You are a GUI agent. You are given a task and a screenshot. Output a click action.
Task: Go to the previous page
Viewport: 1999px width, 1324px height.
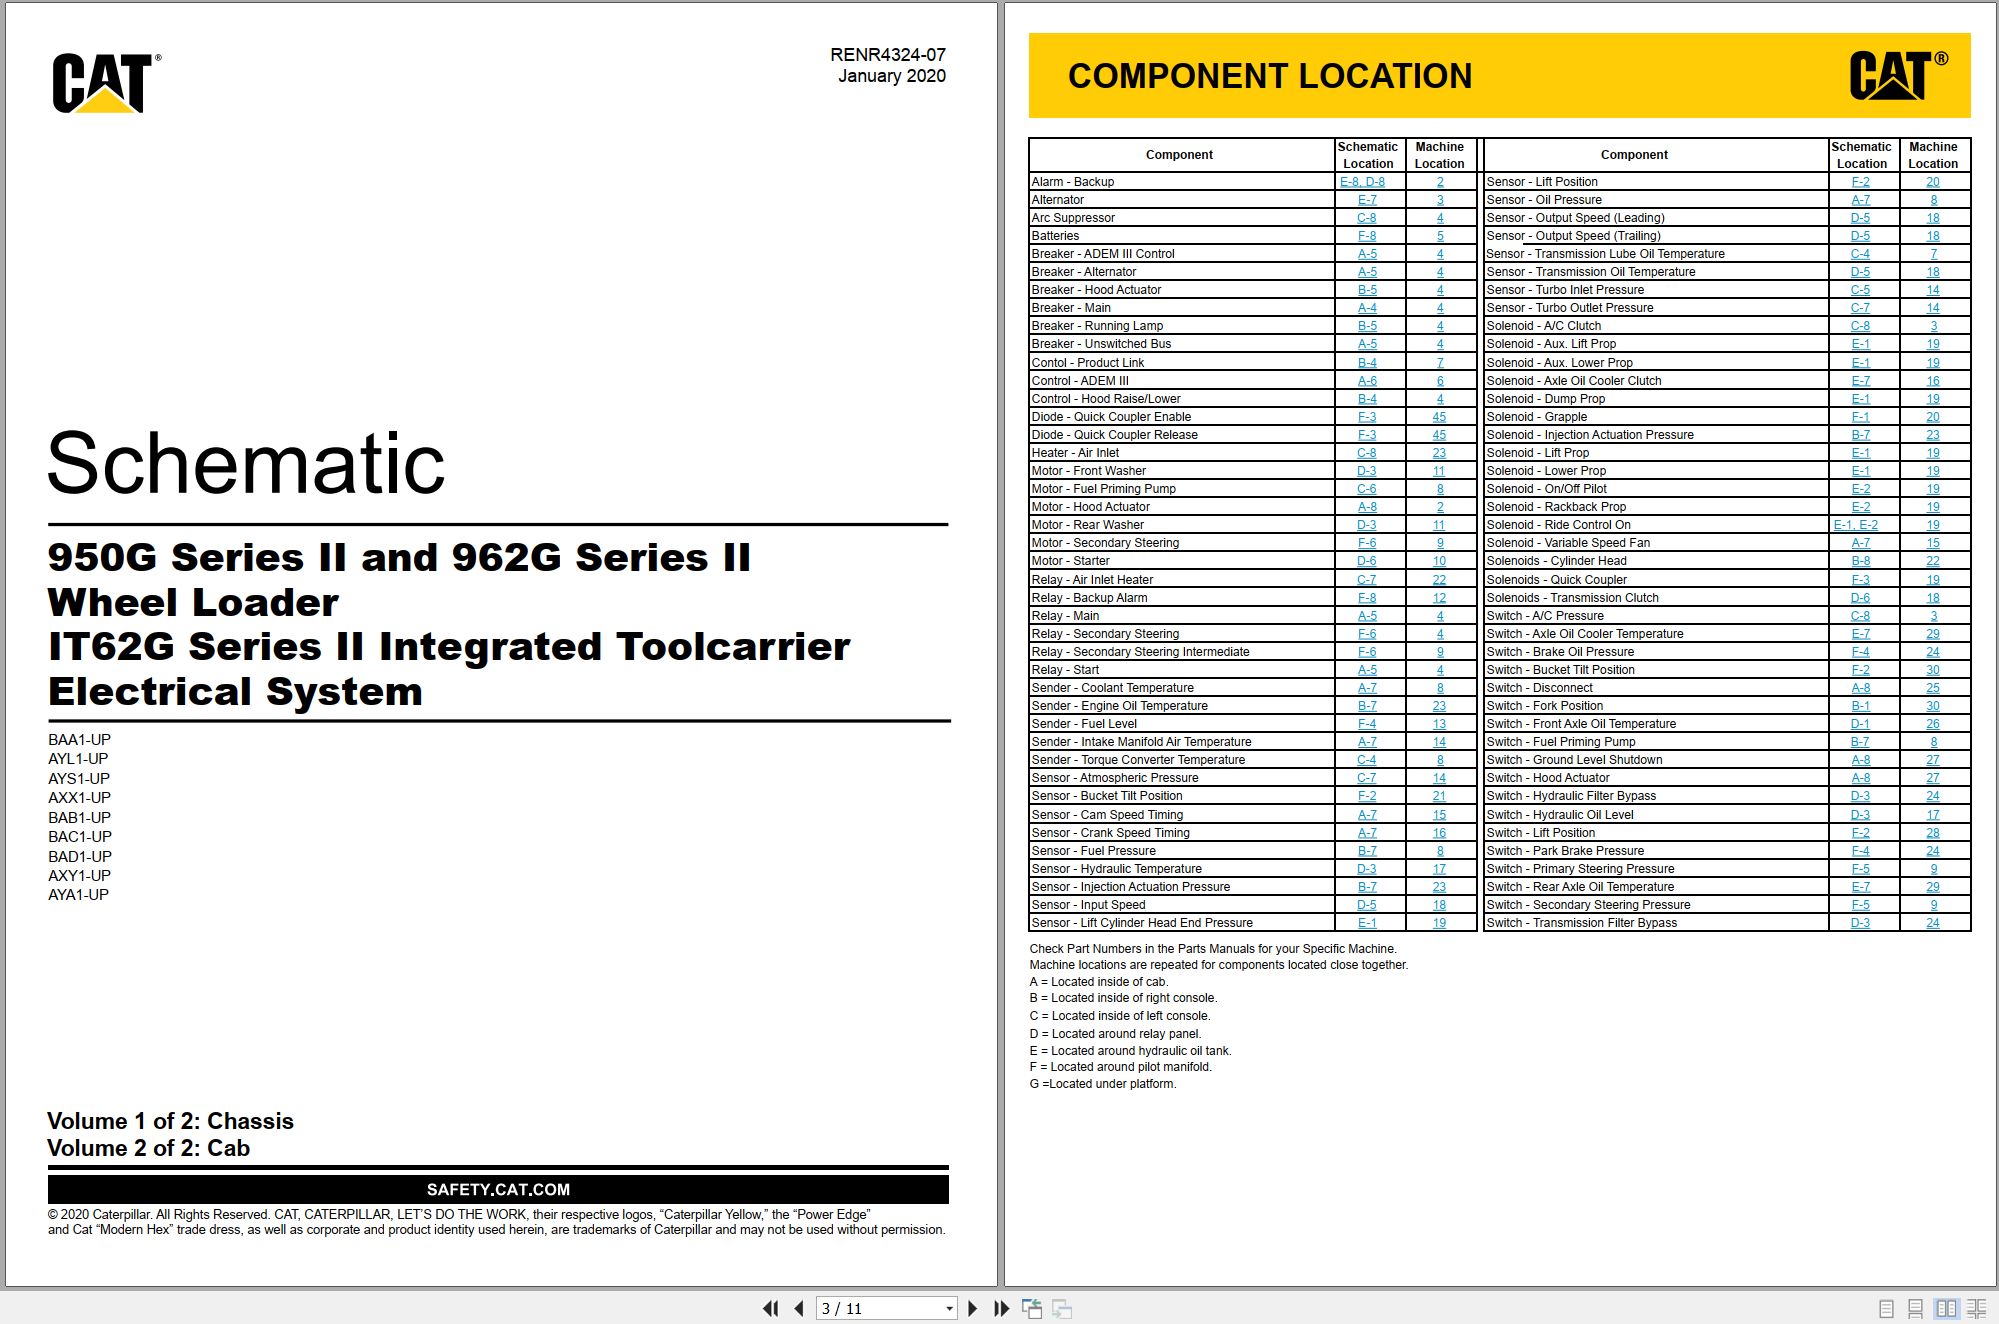[x=799, y=1308]
